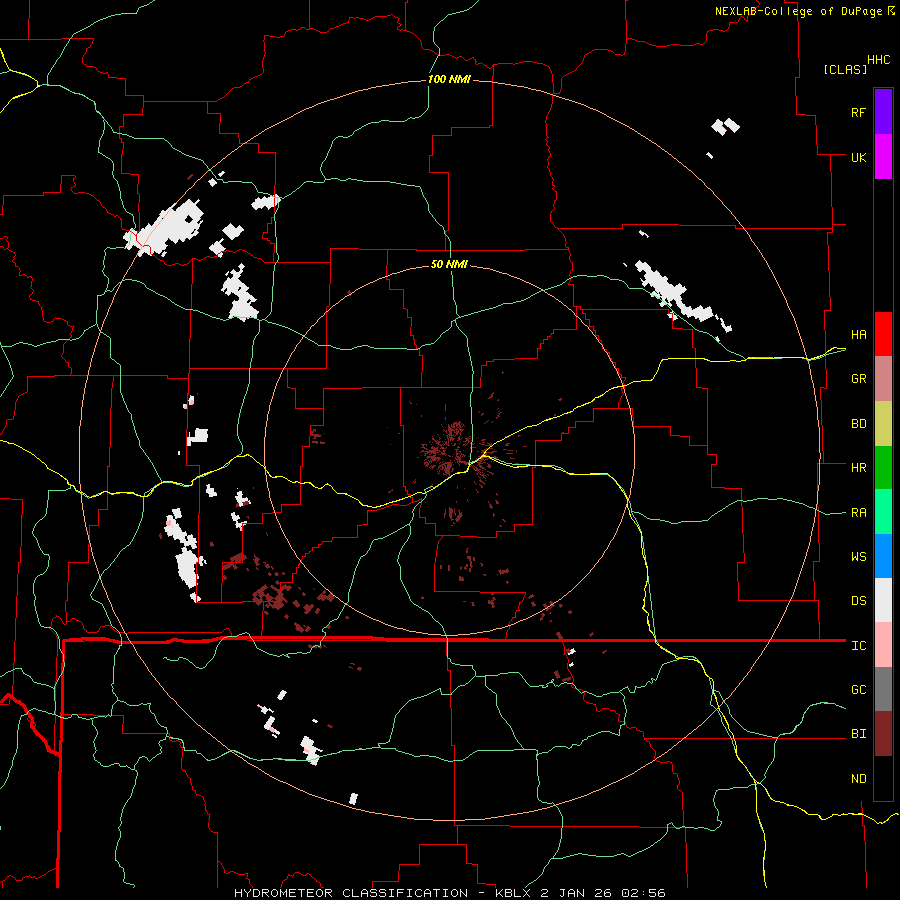Viewport: 900px width, 900px height.
Task: Click the 50 NMI range ring label
Action: 449,264
